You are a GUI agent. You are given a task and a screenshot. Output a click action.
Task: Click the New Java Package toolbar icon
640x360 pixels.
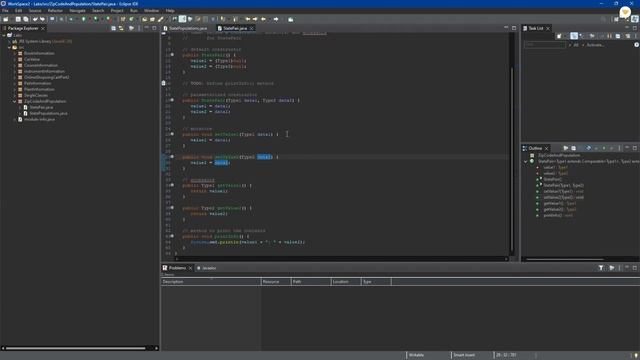123,19
